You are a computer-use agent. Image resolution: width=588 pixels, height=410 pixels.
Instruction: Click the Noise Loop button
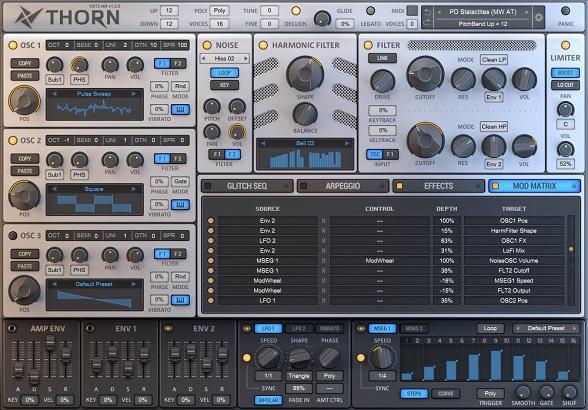[x=224, y=73]
